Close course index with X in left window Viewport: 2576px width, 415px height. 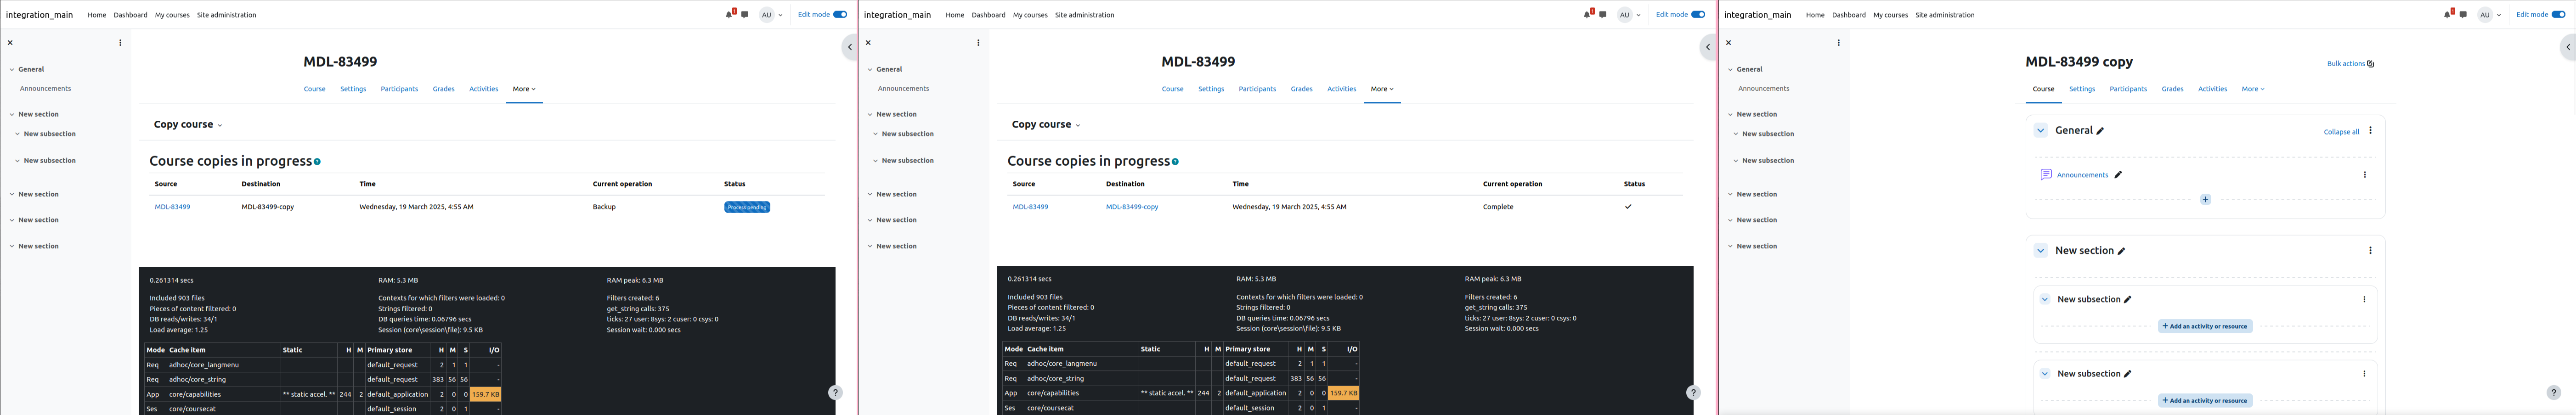pyautogui.click(x=10, y=43)
